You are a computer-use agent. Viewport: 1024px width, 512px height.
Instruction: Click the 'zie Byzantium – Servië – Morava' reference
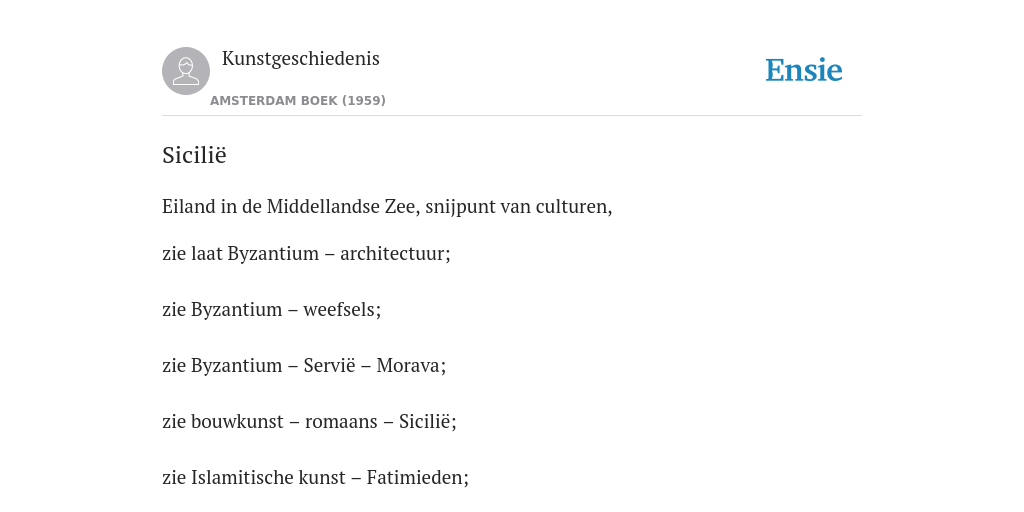click(x=304, y=366)
